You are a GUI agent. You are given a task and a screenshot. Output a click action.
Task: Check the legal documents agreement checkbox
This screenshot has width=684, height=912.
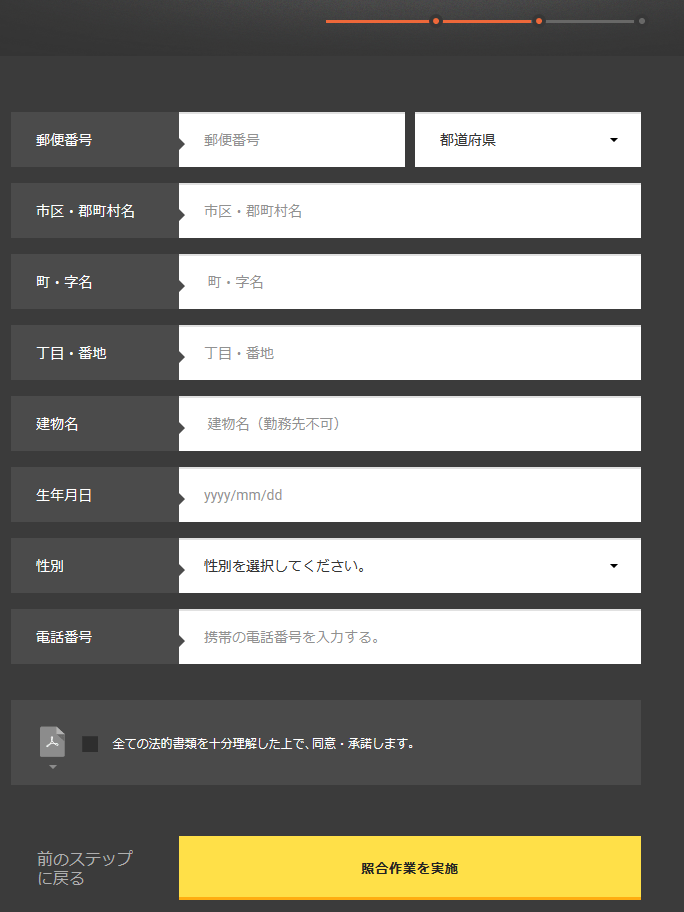pos(90,744)
